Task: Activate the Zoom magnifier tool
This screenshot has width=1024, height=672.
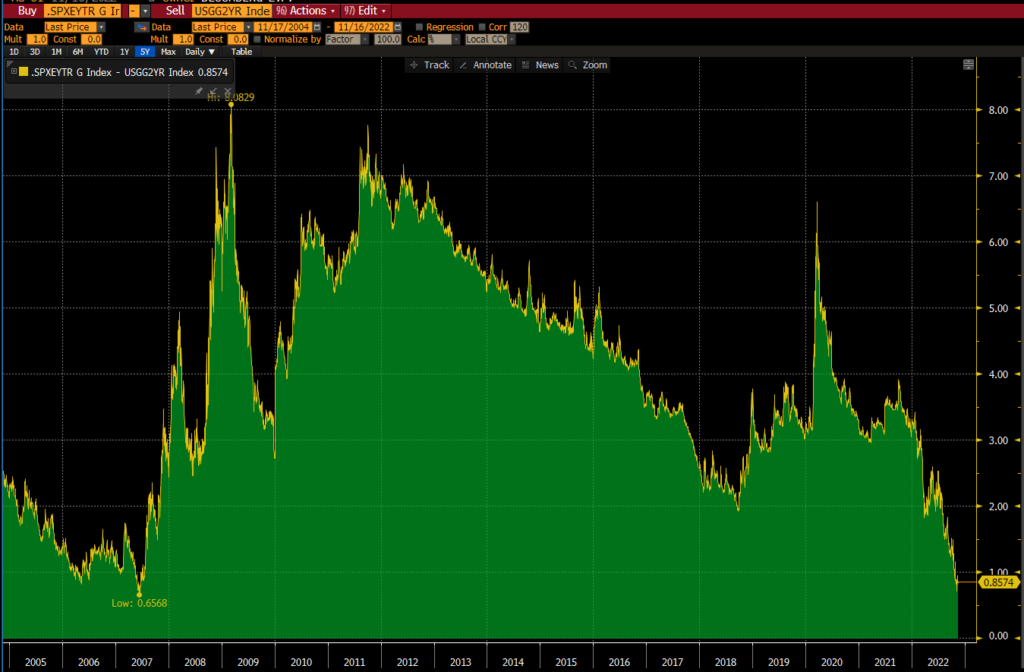Action: point(588,65)
